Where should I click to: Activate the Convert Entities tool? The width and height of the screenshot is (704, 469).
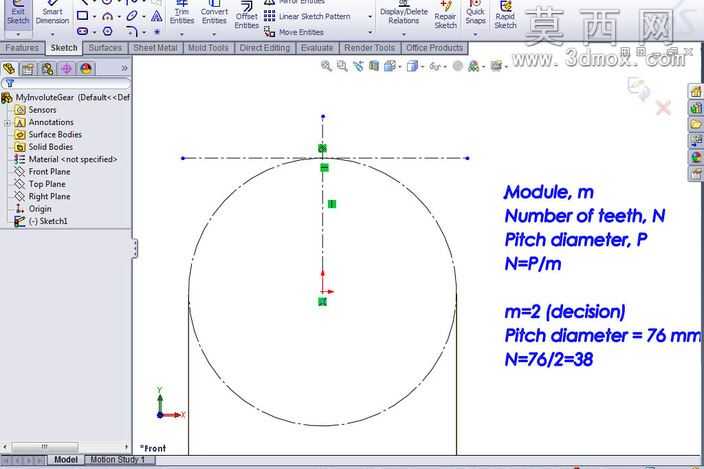coord(214,13)
